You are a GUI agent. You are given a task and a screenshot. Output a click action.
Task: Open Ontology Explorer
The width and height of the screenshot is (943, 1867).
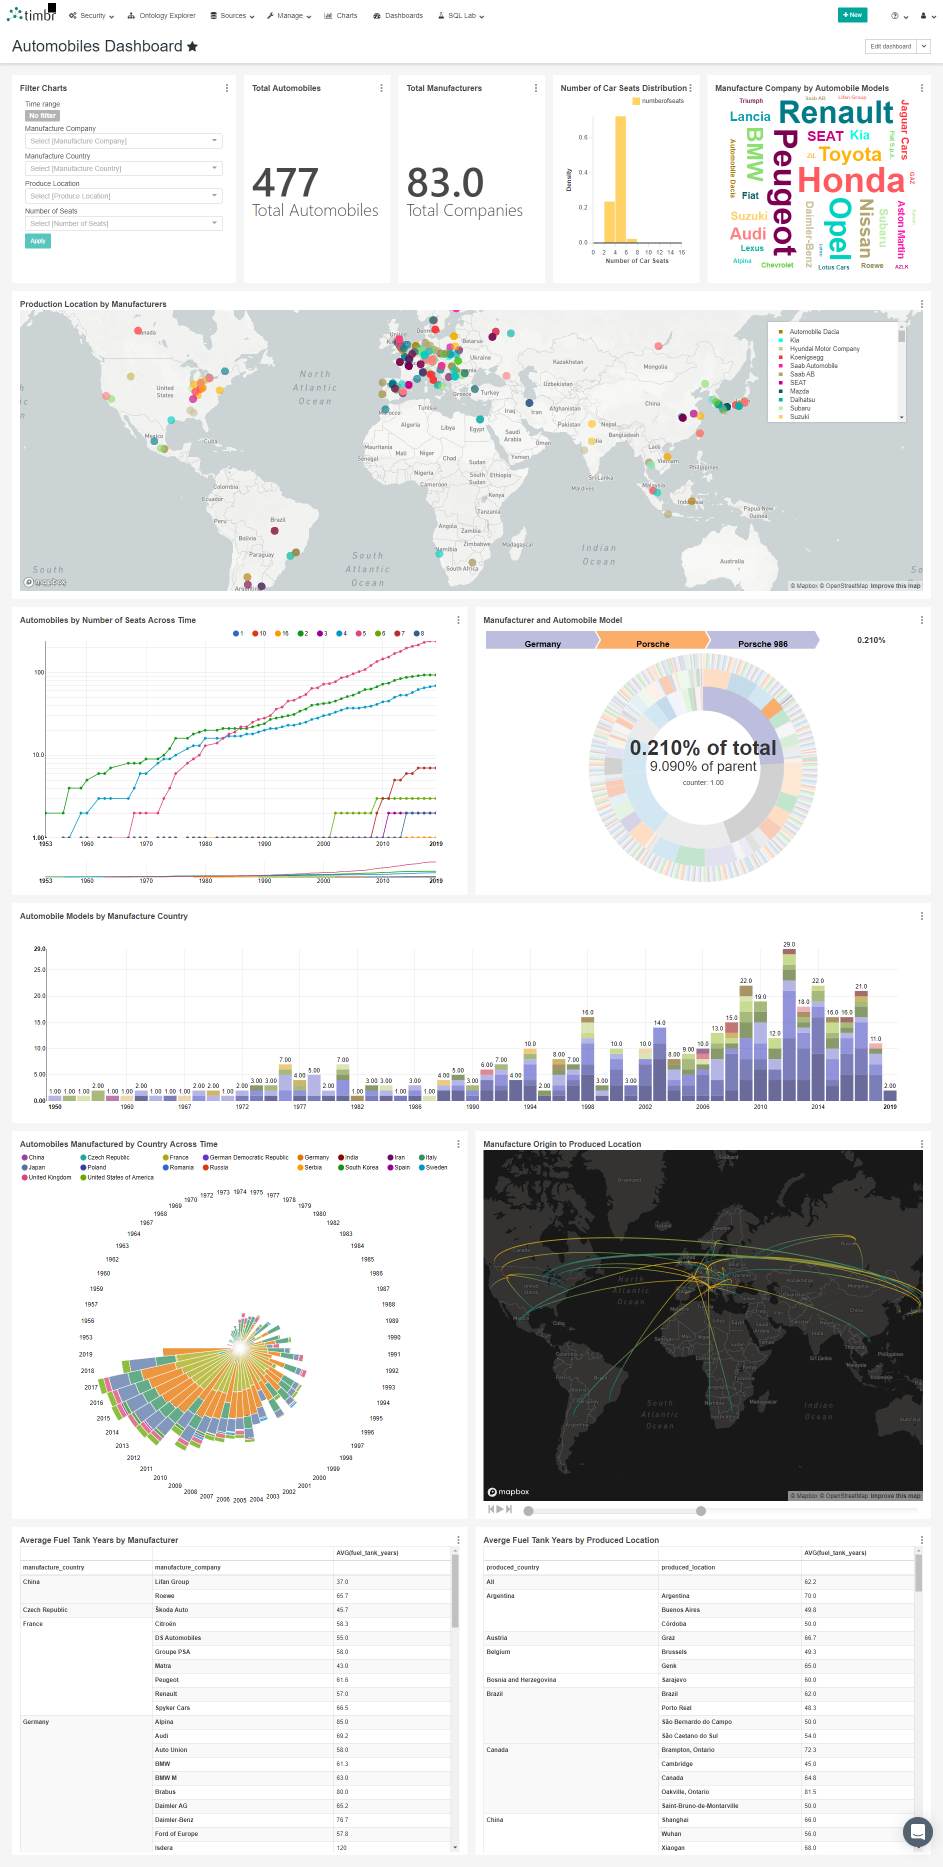(161, 16)
